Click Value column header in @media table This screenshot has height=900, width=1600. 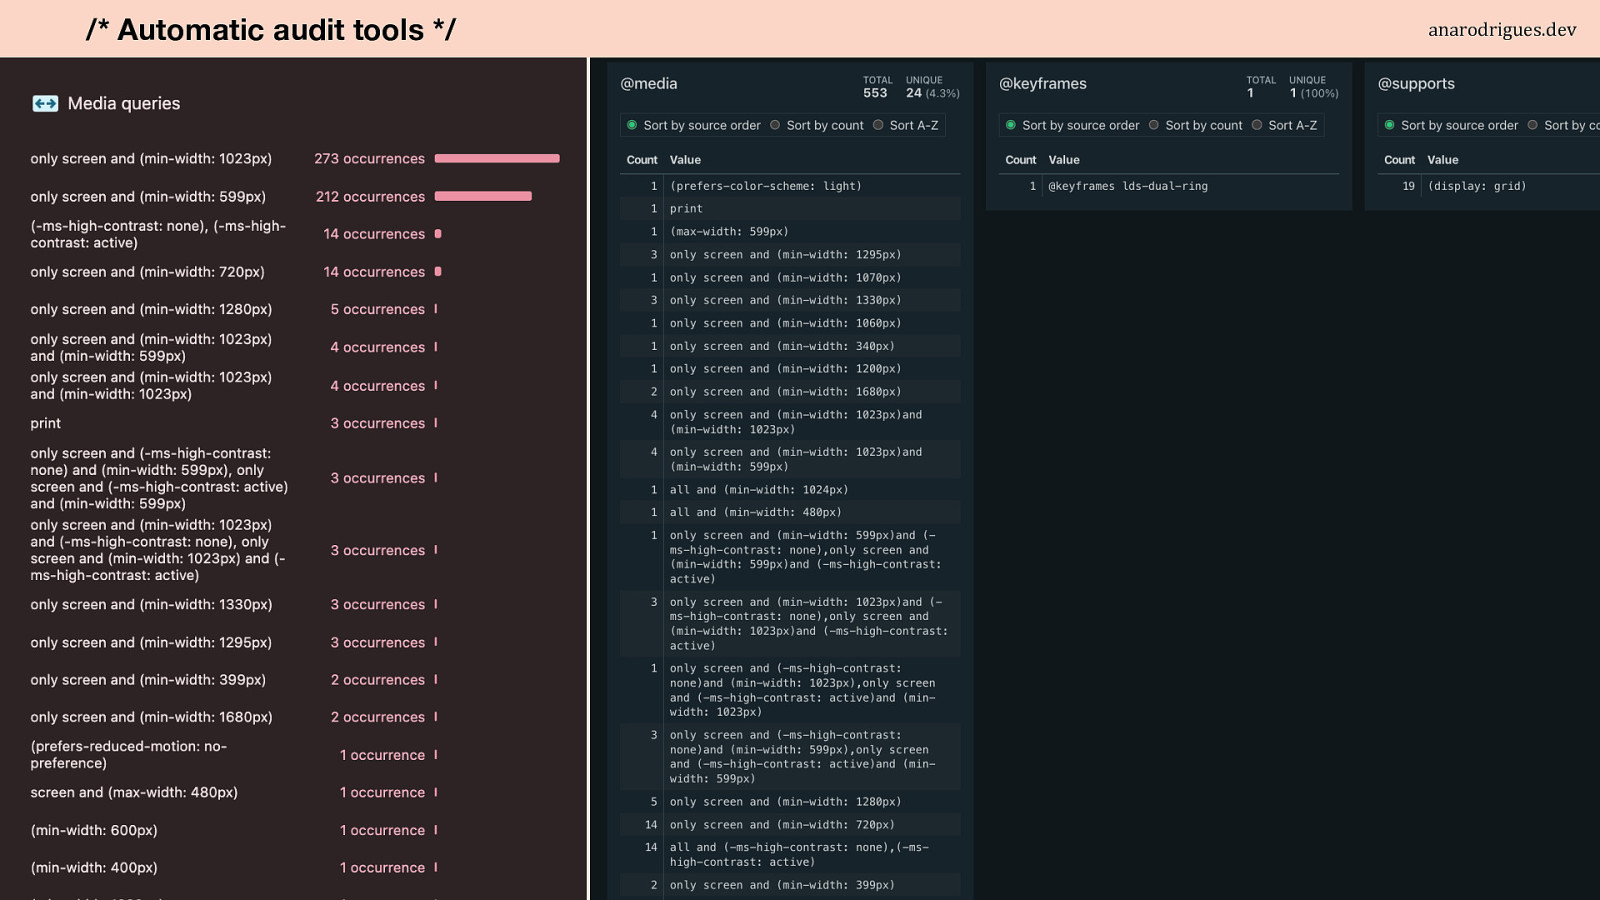tap(685, 160)
